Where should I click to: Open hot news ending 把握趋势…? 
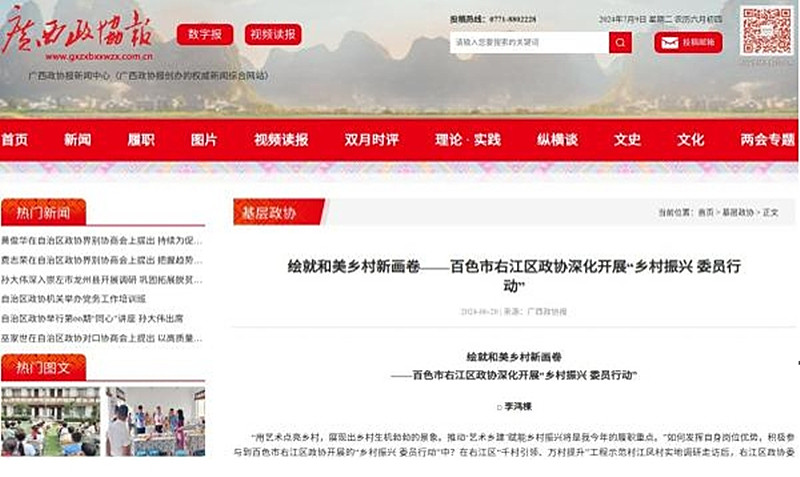click(102, 260)
